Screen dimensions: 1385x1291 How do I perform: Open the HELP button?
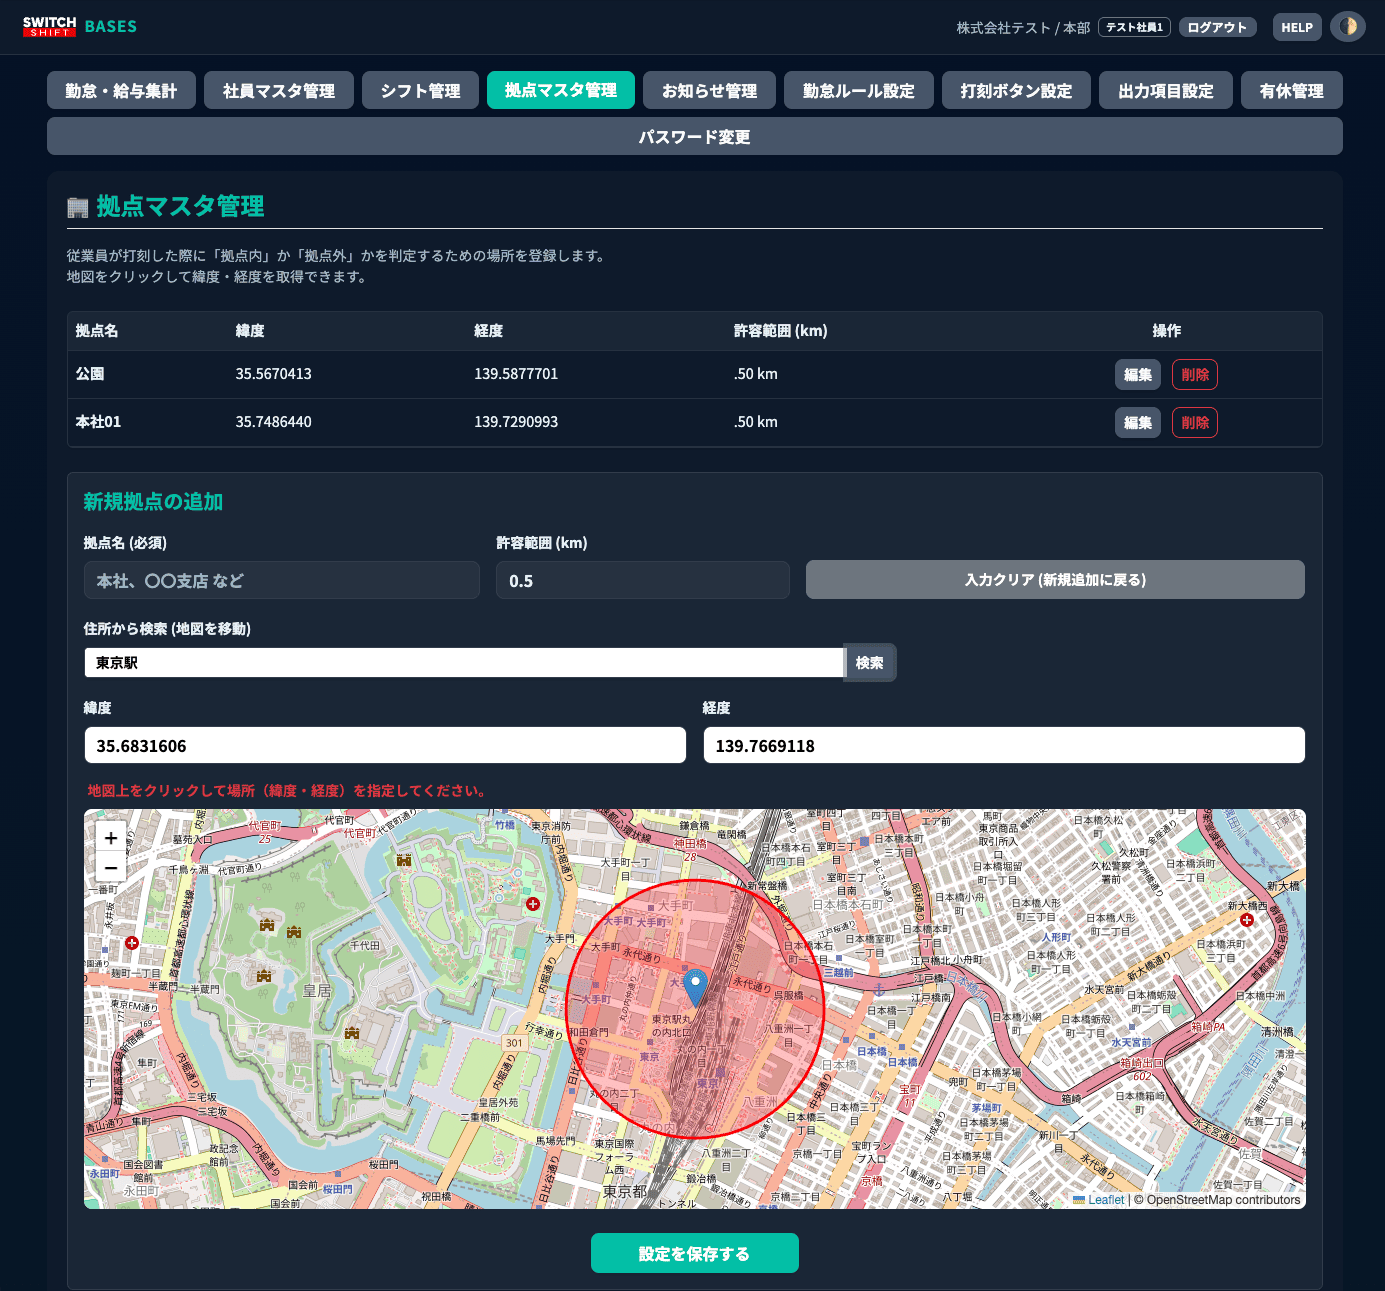click(x=1296, y=27)
